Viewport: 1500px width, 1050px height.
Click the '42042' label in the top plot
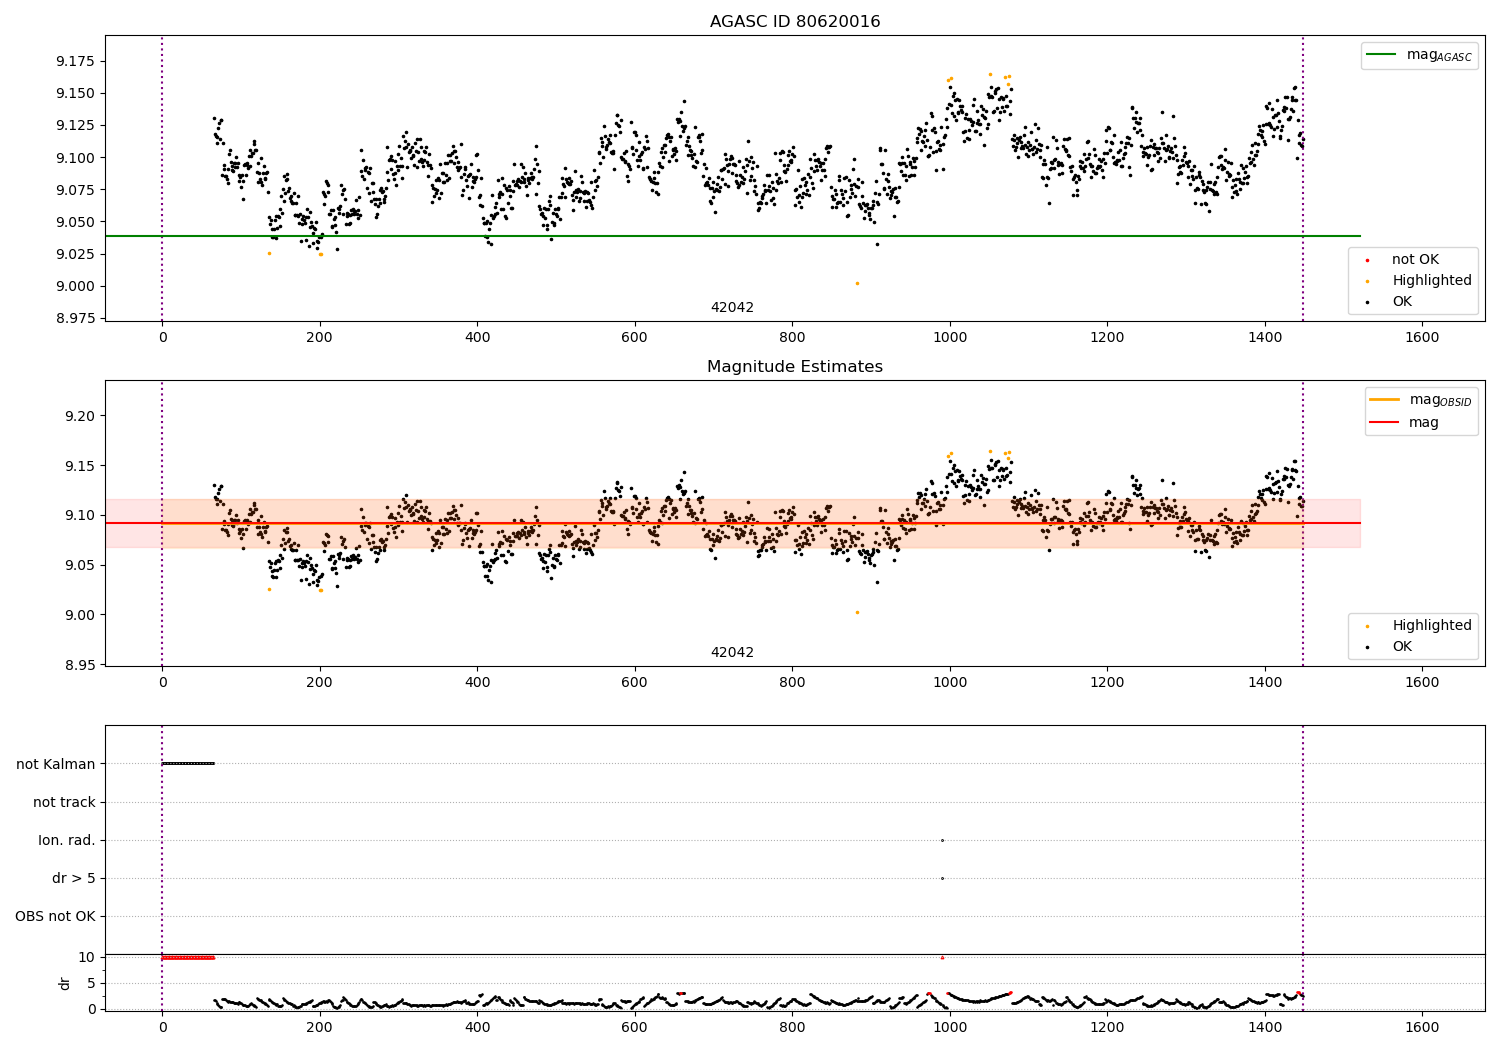[x=732, y=308]
